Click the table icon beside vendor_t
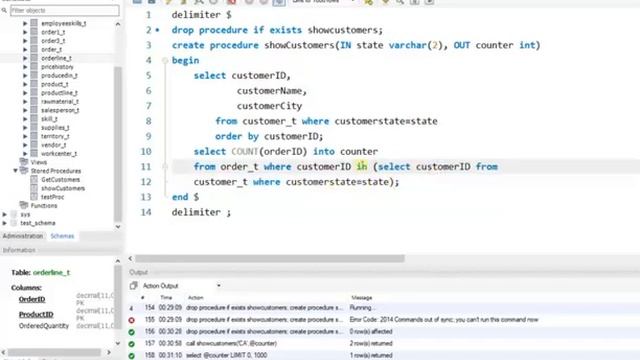640x360 pixels. [x=34, y=145]
